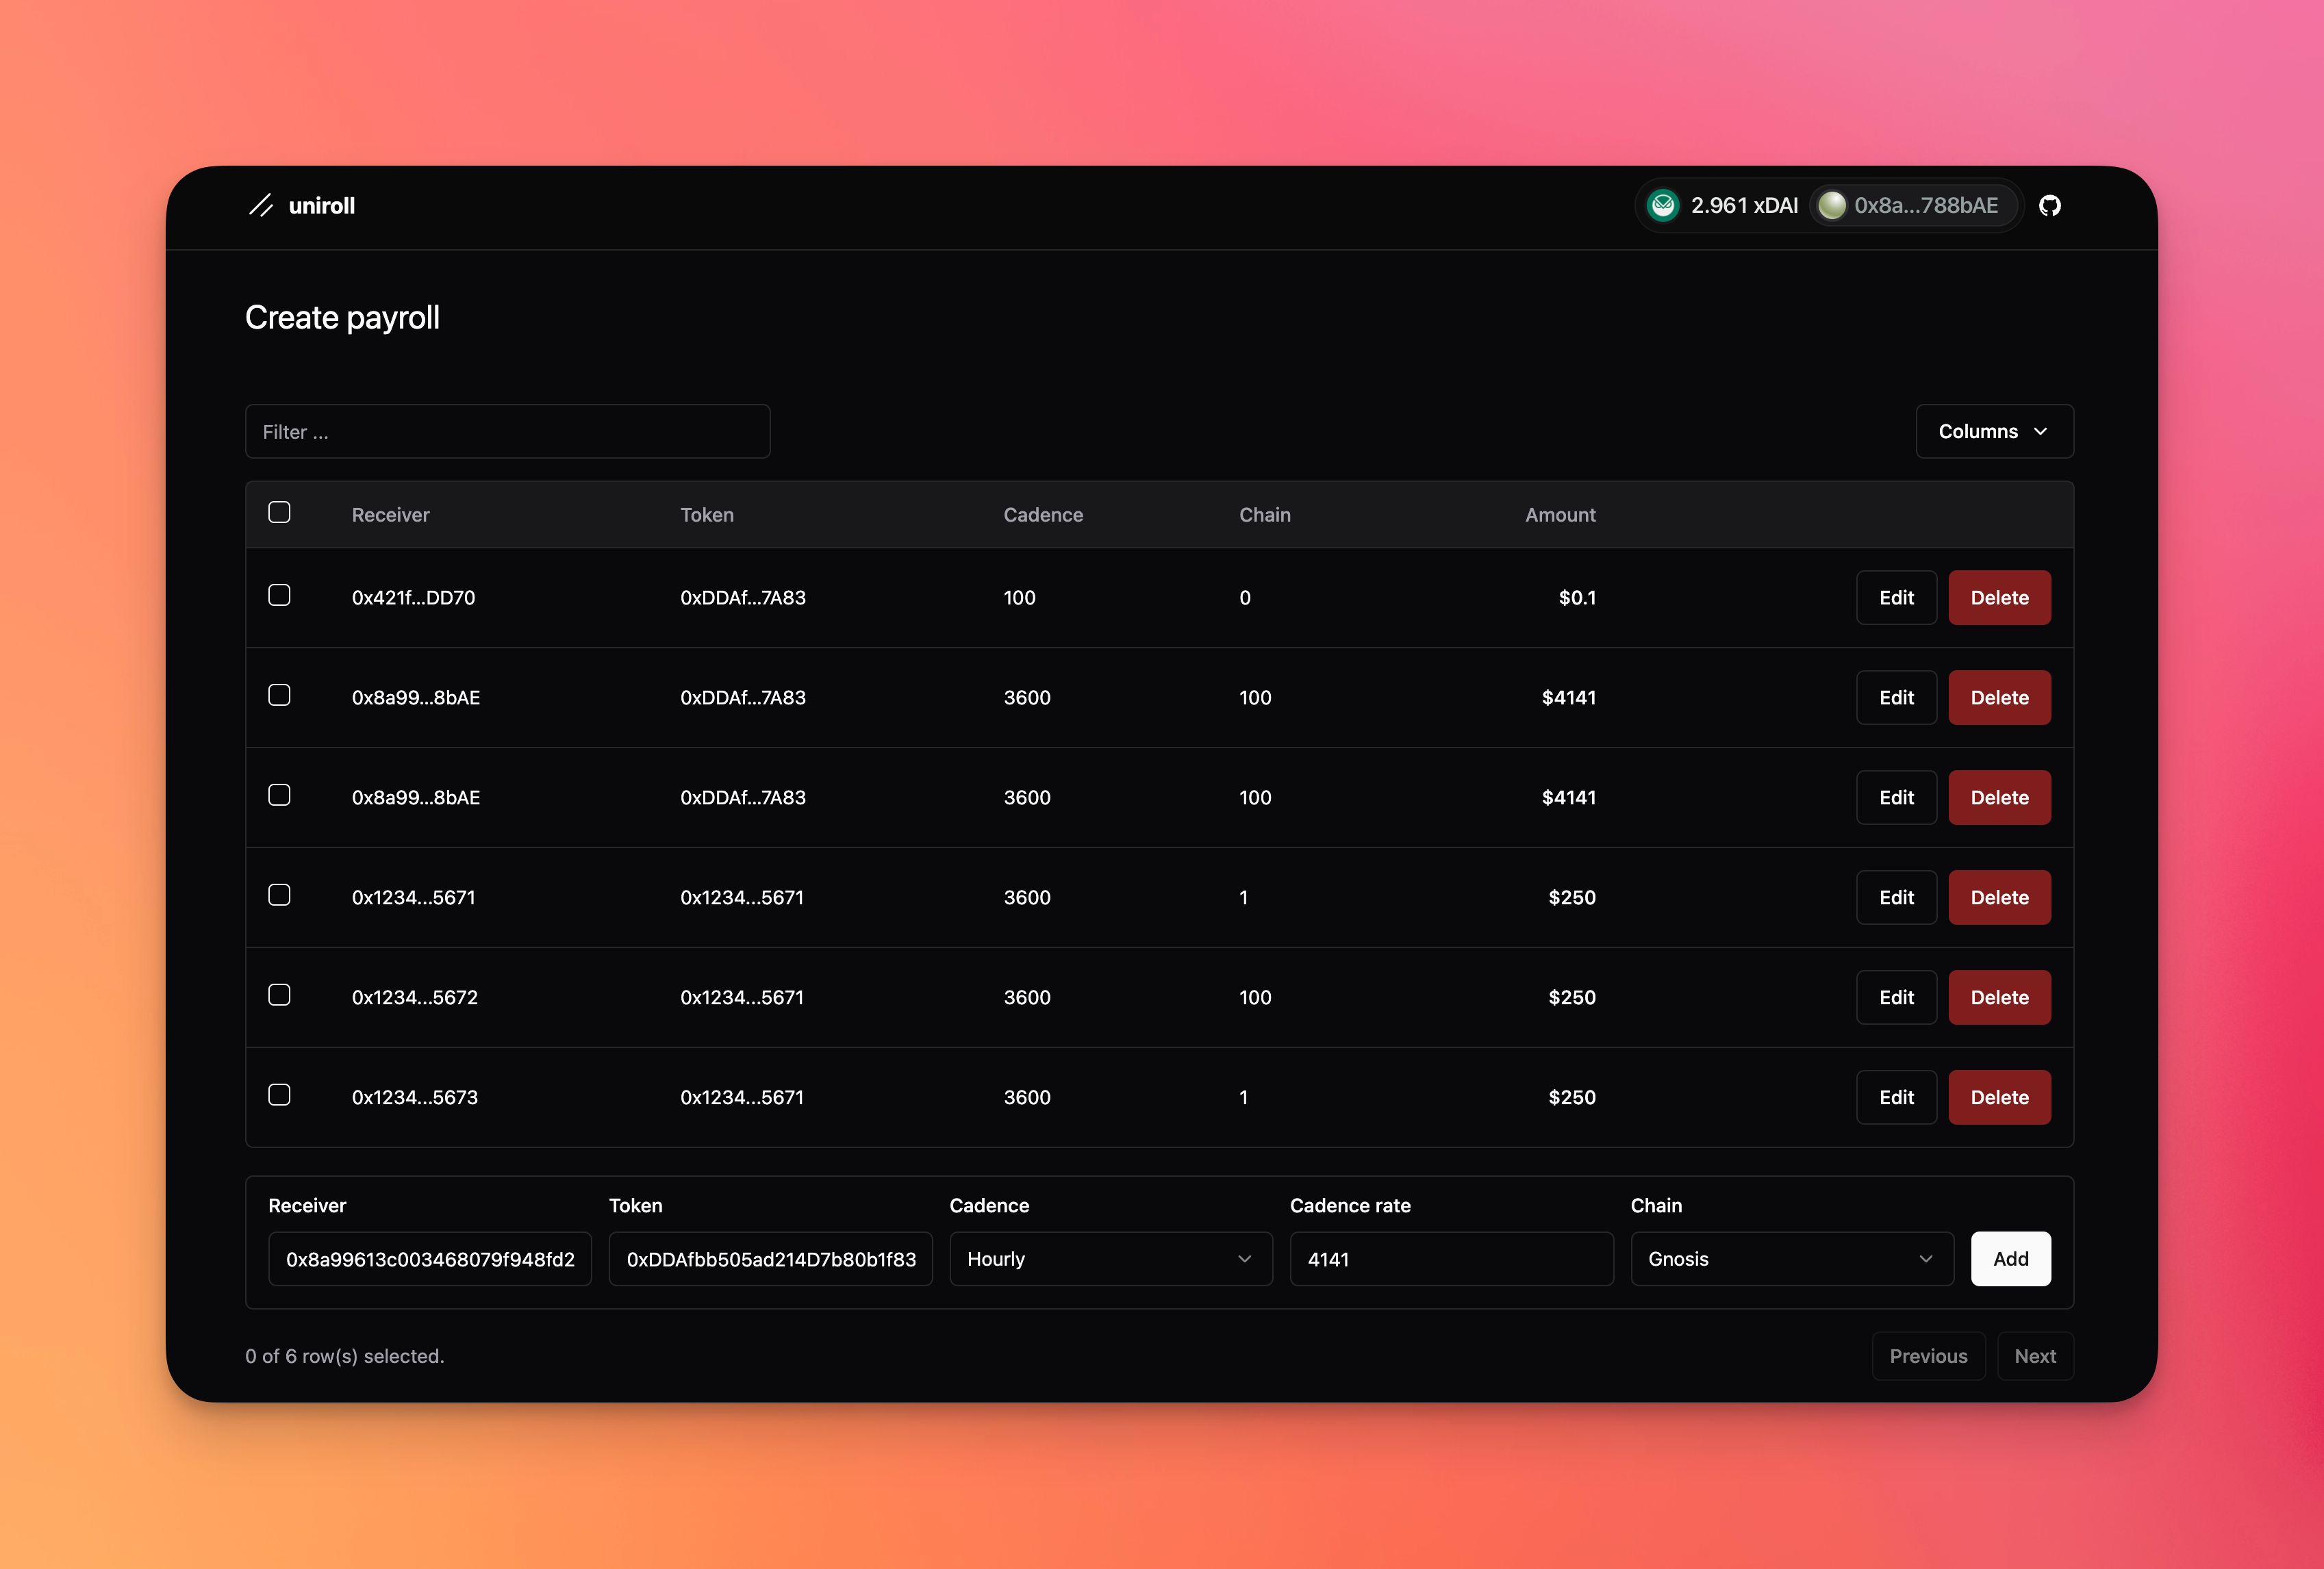The image size is (2324, 1569).
Task: Tick the 0x1234...5673 receiver row checkbox
Action: (x=279, y=1095)
